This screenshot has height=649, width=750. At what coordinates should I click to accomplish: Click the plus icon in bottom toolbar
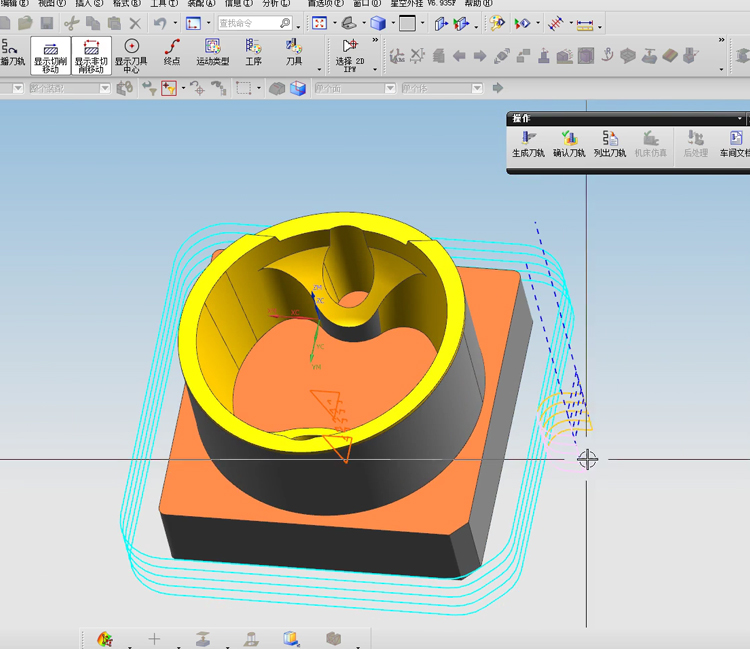coord(154,638)
